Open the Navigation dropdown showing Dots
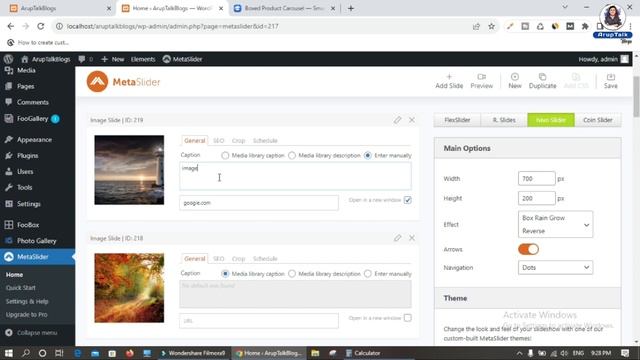The width and height of the screenshot is (640, 360). click(x=556, y=267)
